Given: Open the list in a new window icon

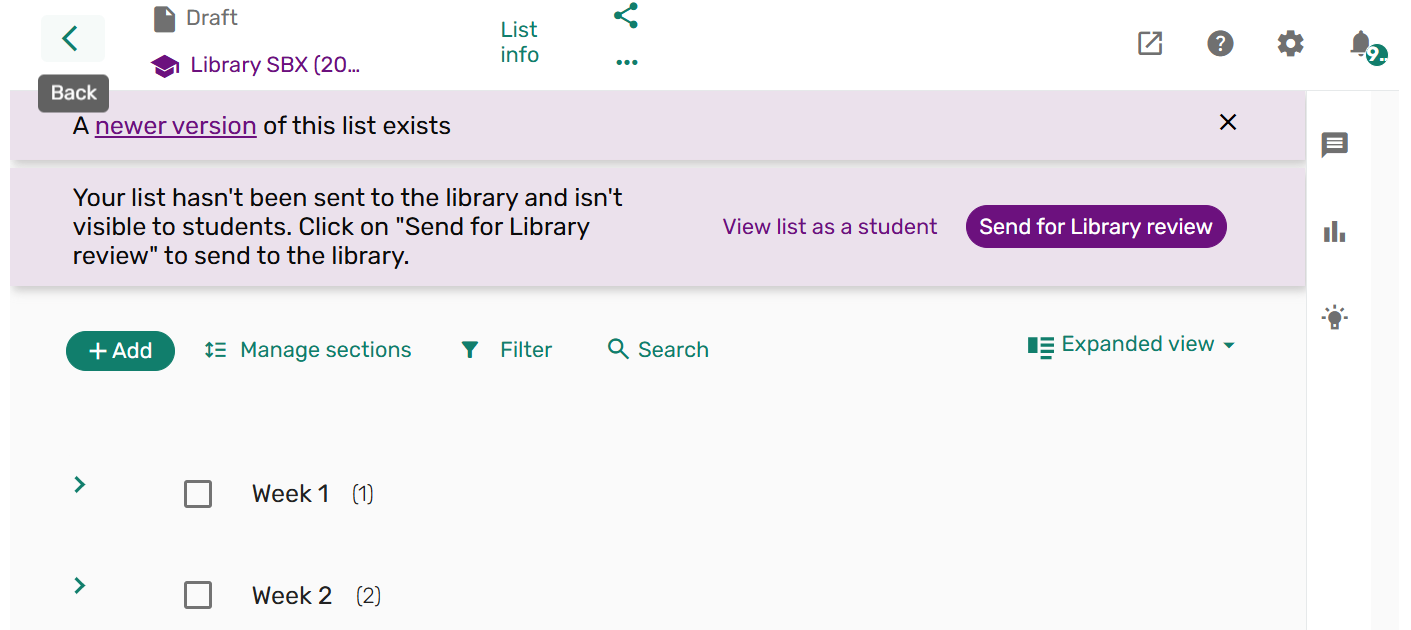Looking at the screenshot, I should pyautogui.click(x=1150, y=44).
